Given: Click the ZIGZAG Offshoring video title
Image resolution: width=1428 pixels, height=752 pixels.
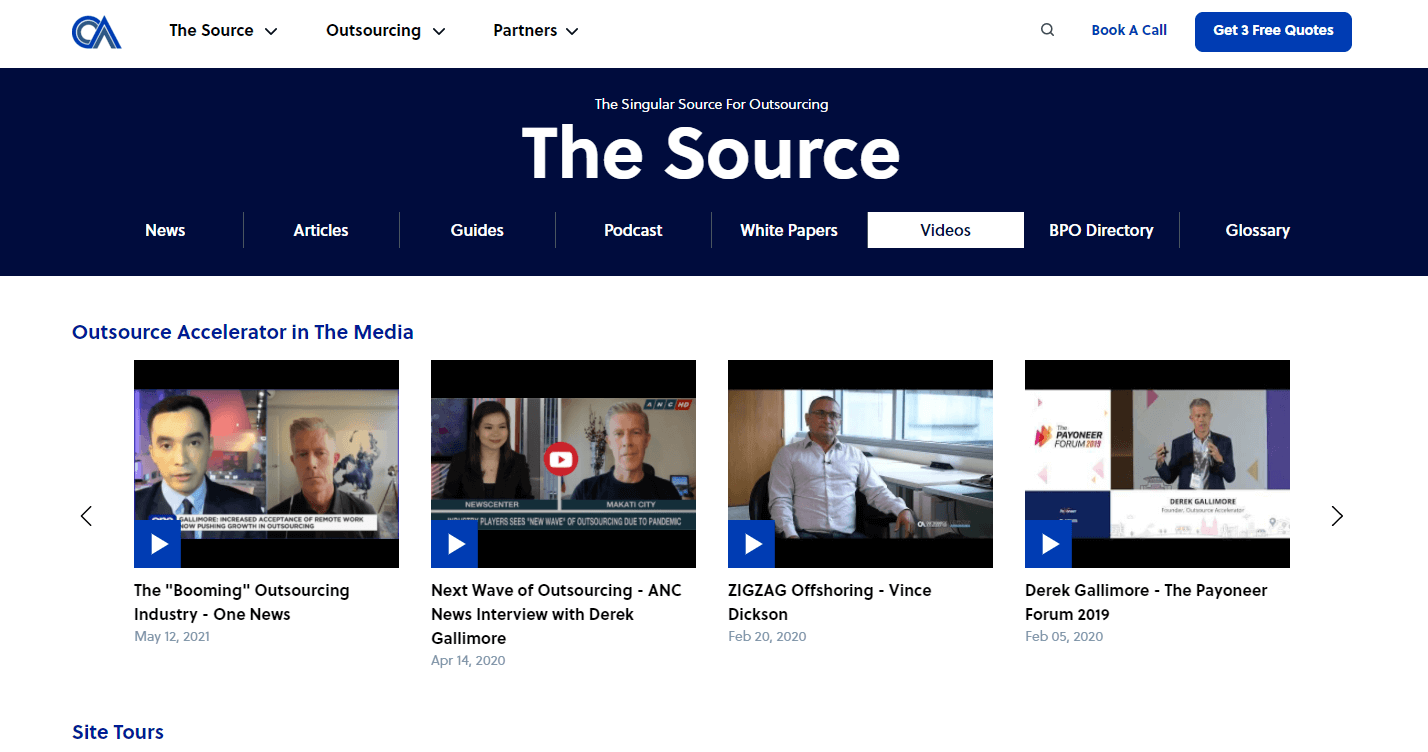Looking at the screenshot, I should pyautogui.click(x=830, y=602).
